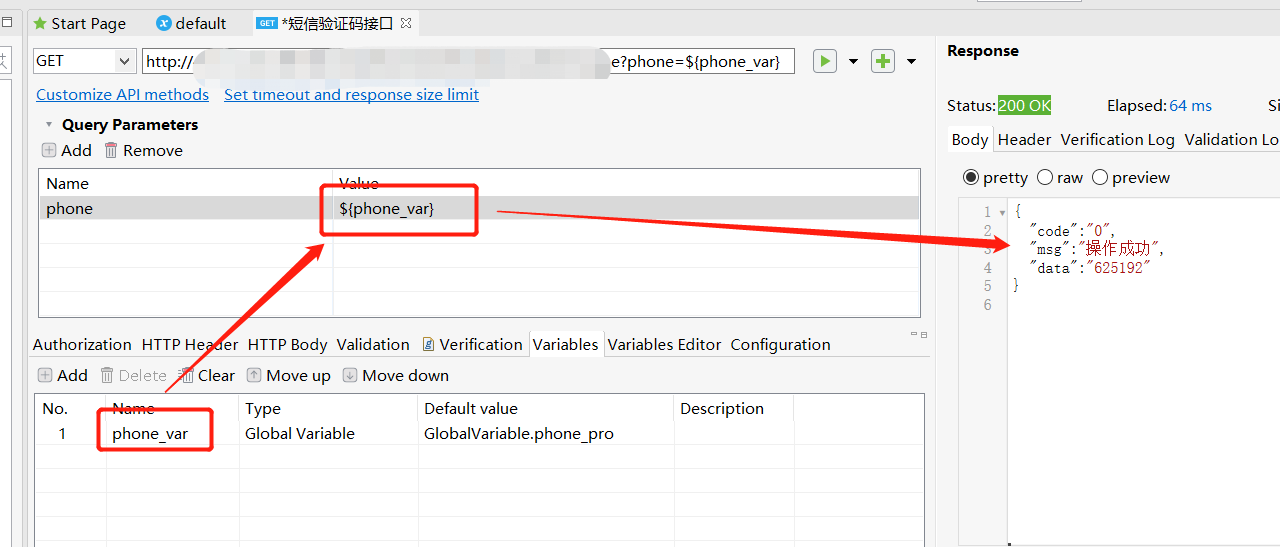Collapse the Query Parameters section
The image size is (1280, 547).
[48, 125]
